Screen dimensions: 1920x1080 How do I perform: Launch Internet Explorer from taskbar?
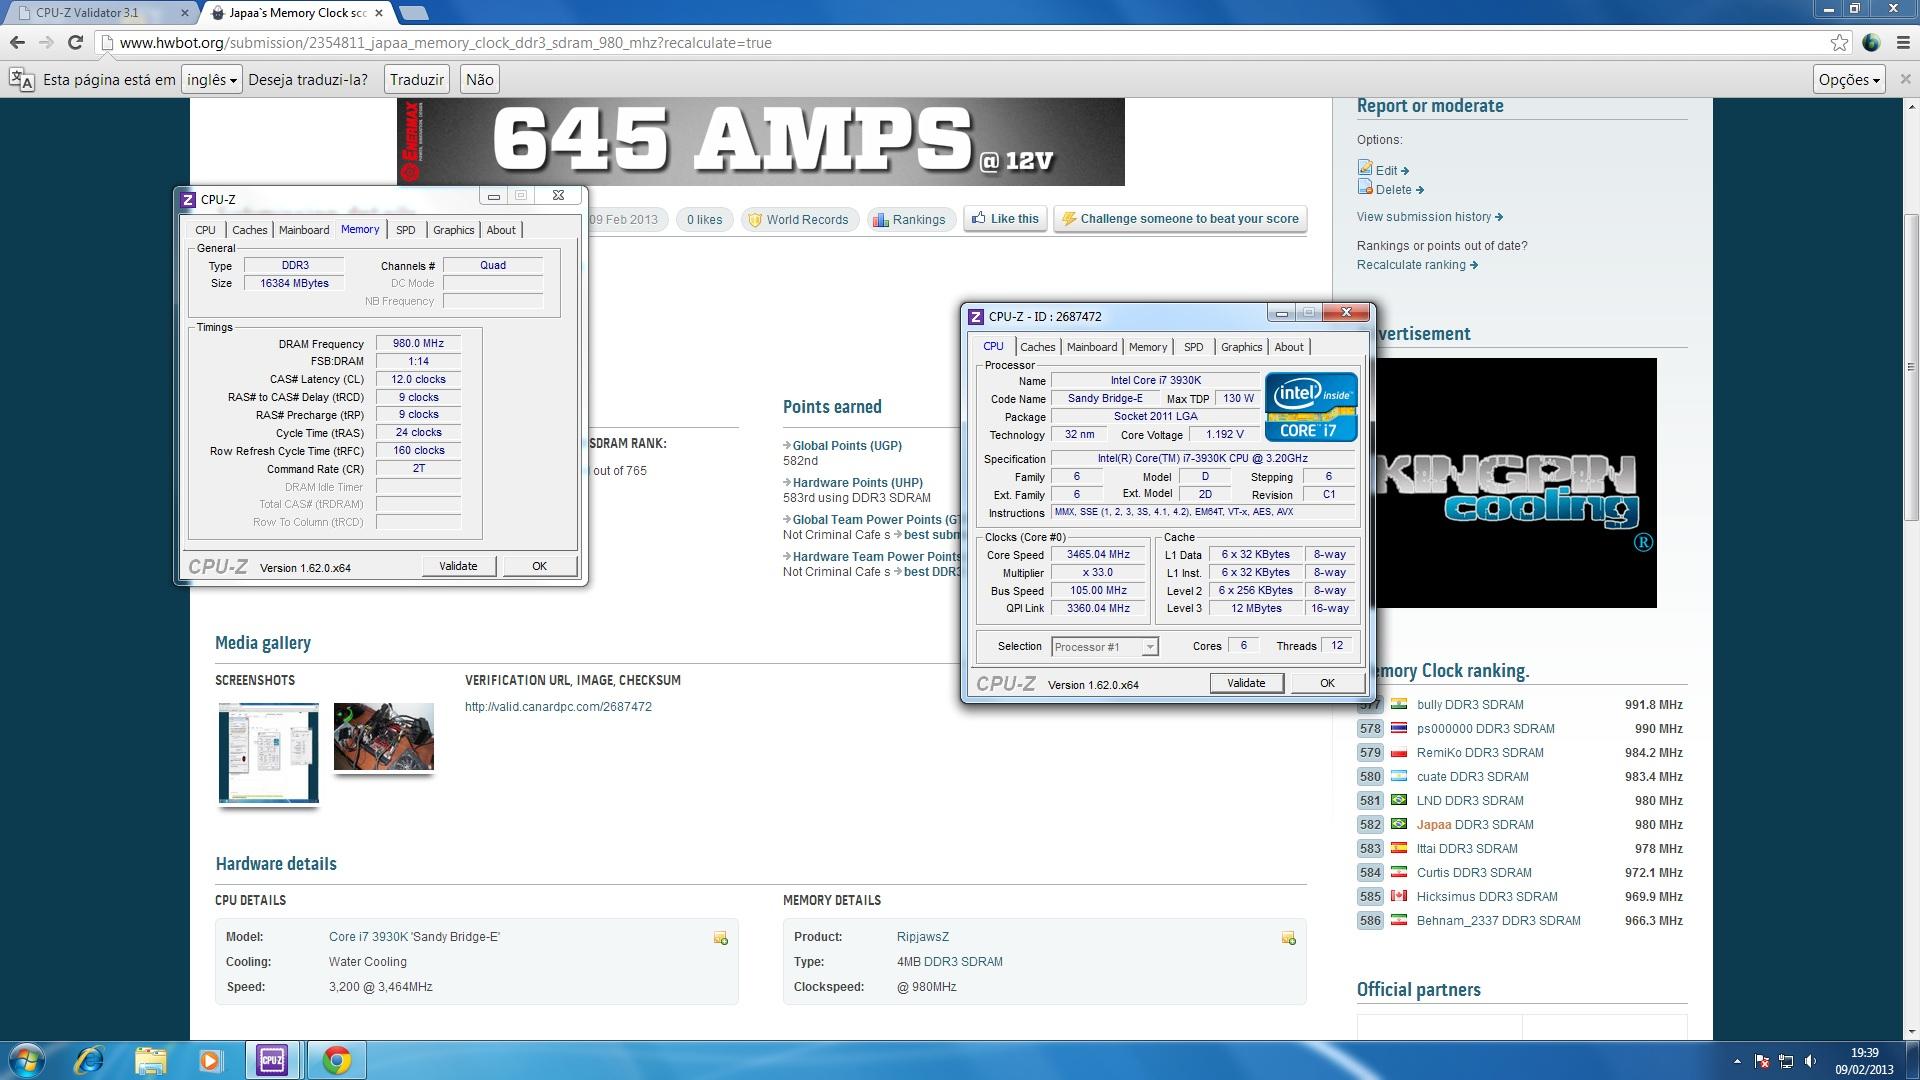click(x=90, y=1060)
